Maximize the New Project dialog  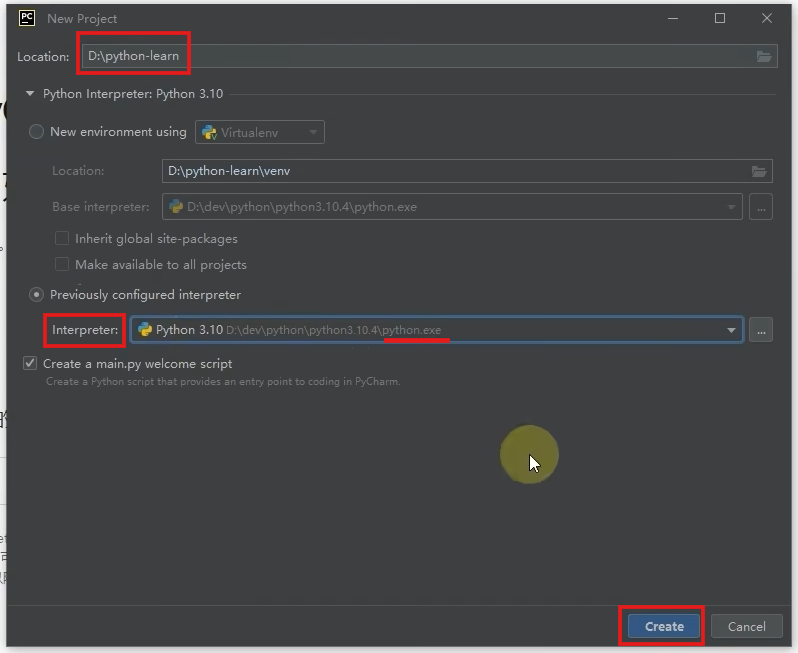[x=720, y=18]
